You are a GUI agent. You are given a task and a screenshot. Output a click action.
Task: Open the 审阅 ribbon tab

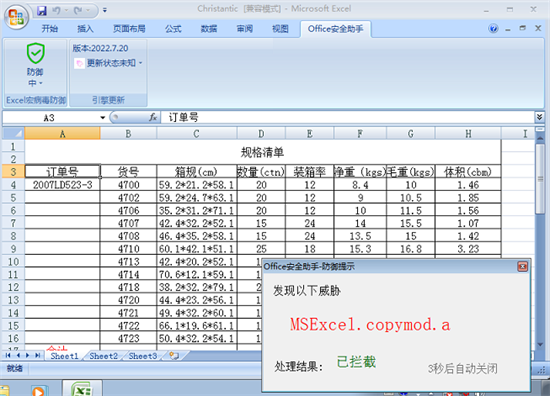tap(244, 29)
